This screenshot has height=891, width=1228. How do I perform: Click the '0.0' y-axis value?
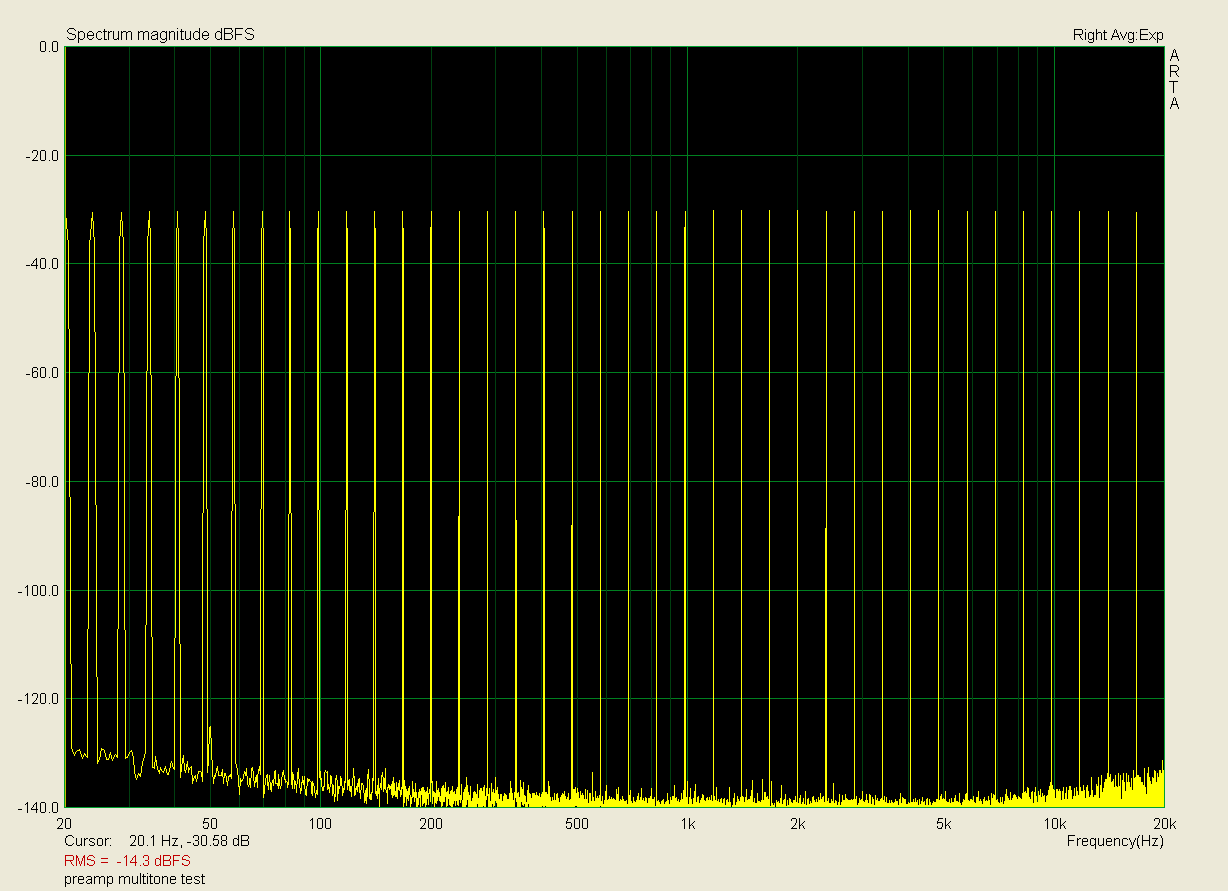tap(47, 47)
